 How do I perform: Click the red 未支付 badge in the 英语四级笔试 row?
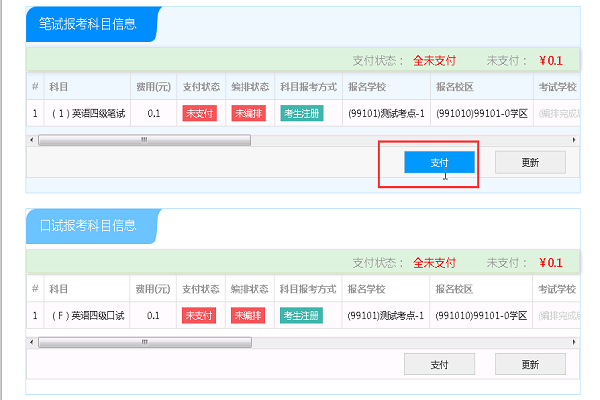point(199,114)
